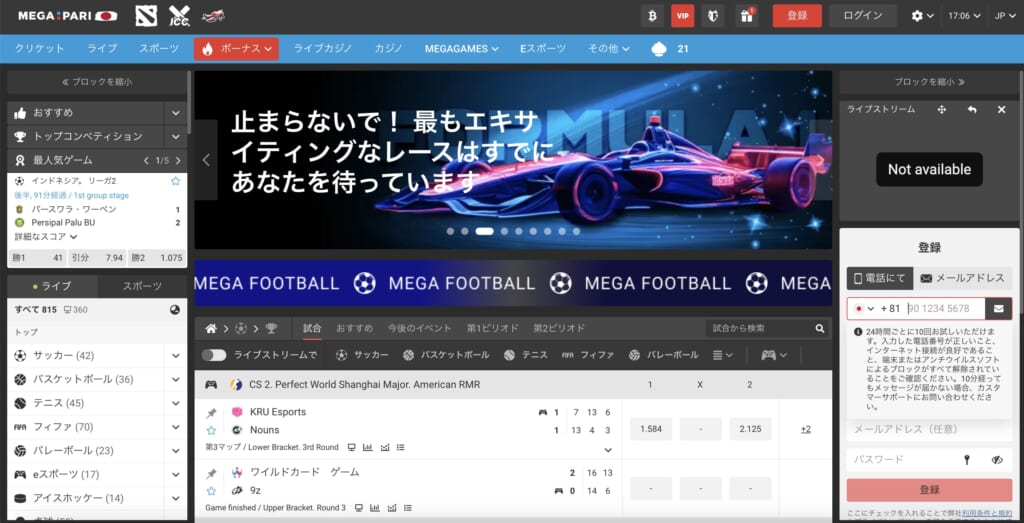
Task: Click ブロックを縮小 on left panel
Action: coord(97,82)
